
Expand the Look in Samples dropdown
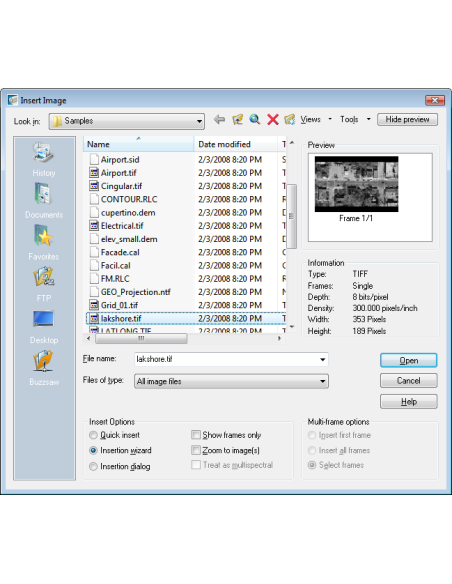[127, 121]
